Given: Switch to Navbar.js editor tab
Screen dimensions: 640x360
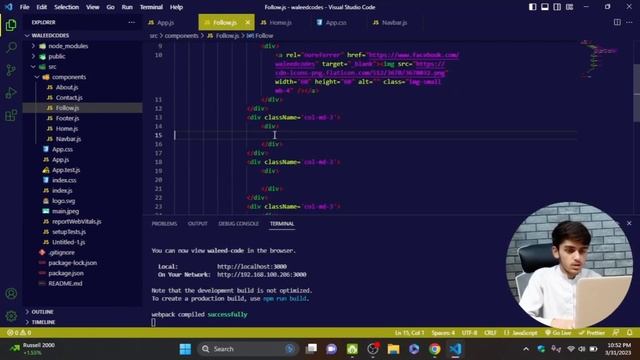Looking at the screenshot, I should tap(394, 22).
